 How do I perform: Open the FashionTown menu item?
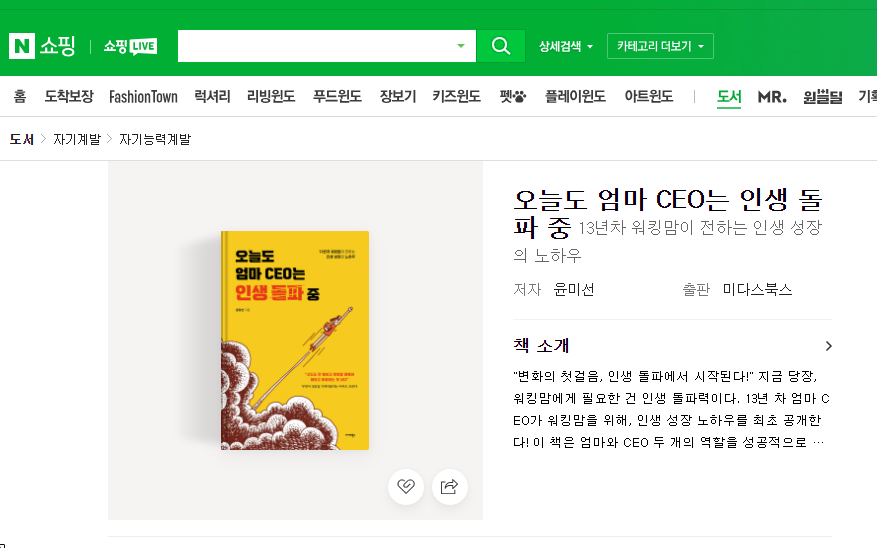143,97
